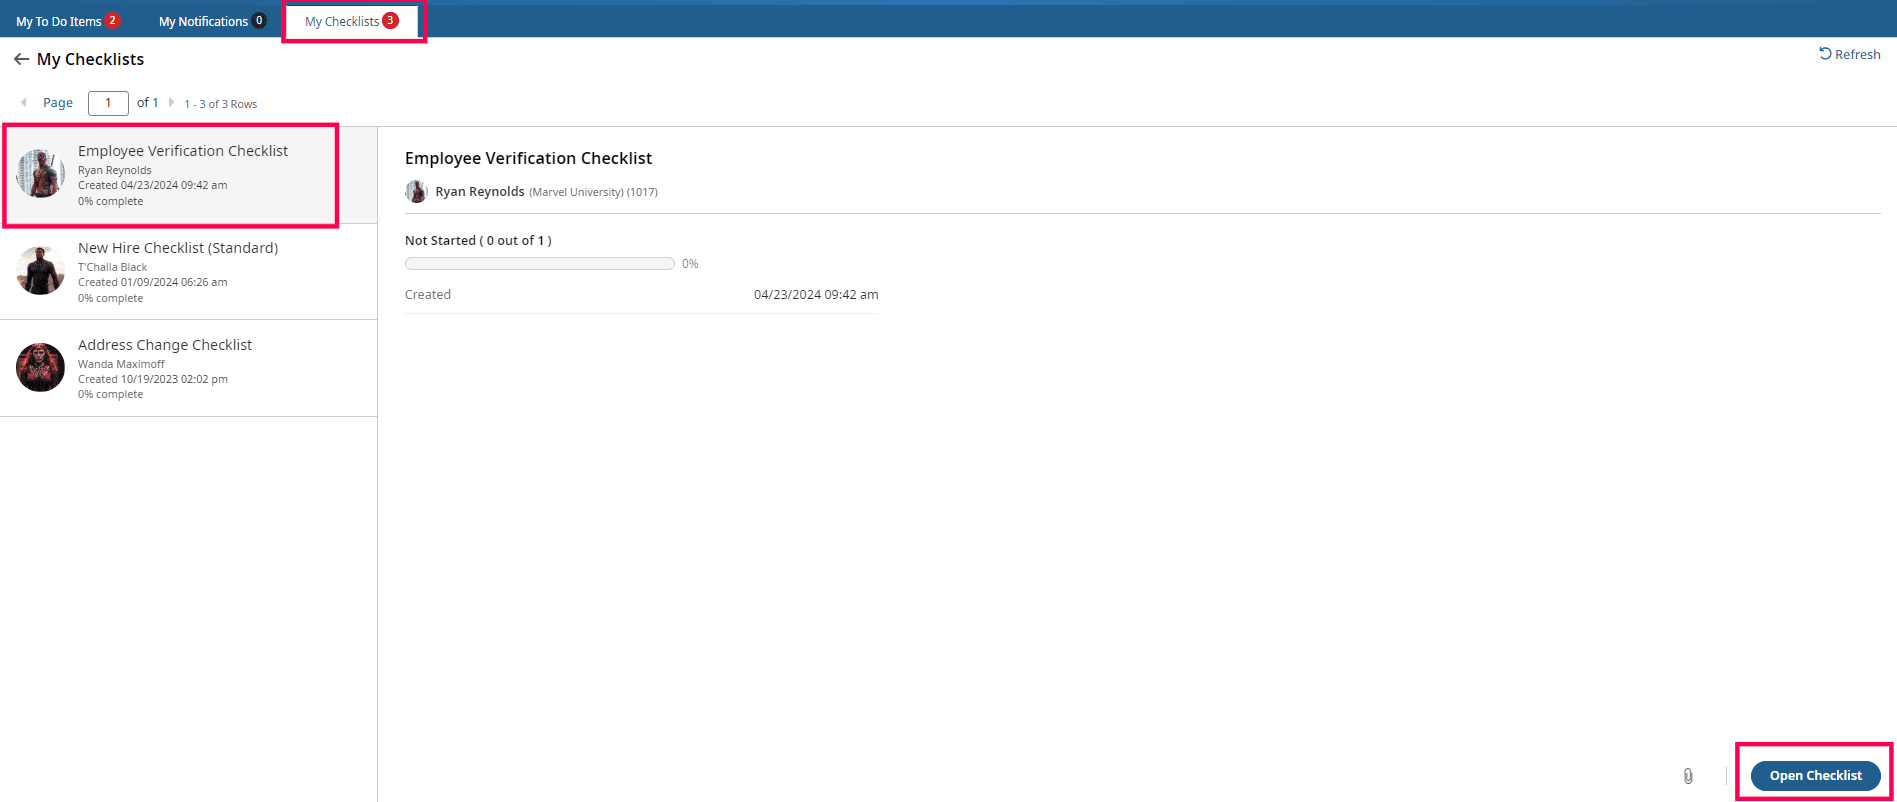Screen dimensions: 1897x802
Task: Click Ryan Reynolds avatar in the checklist list
Action: [40, 174]
